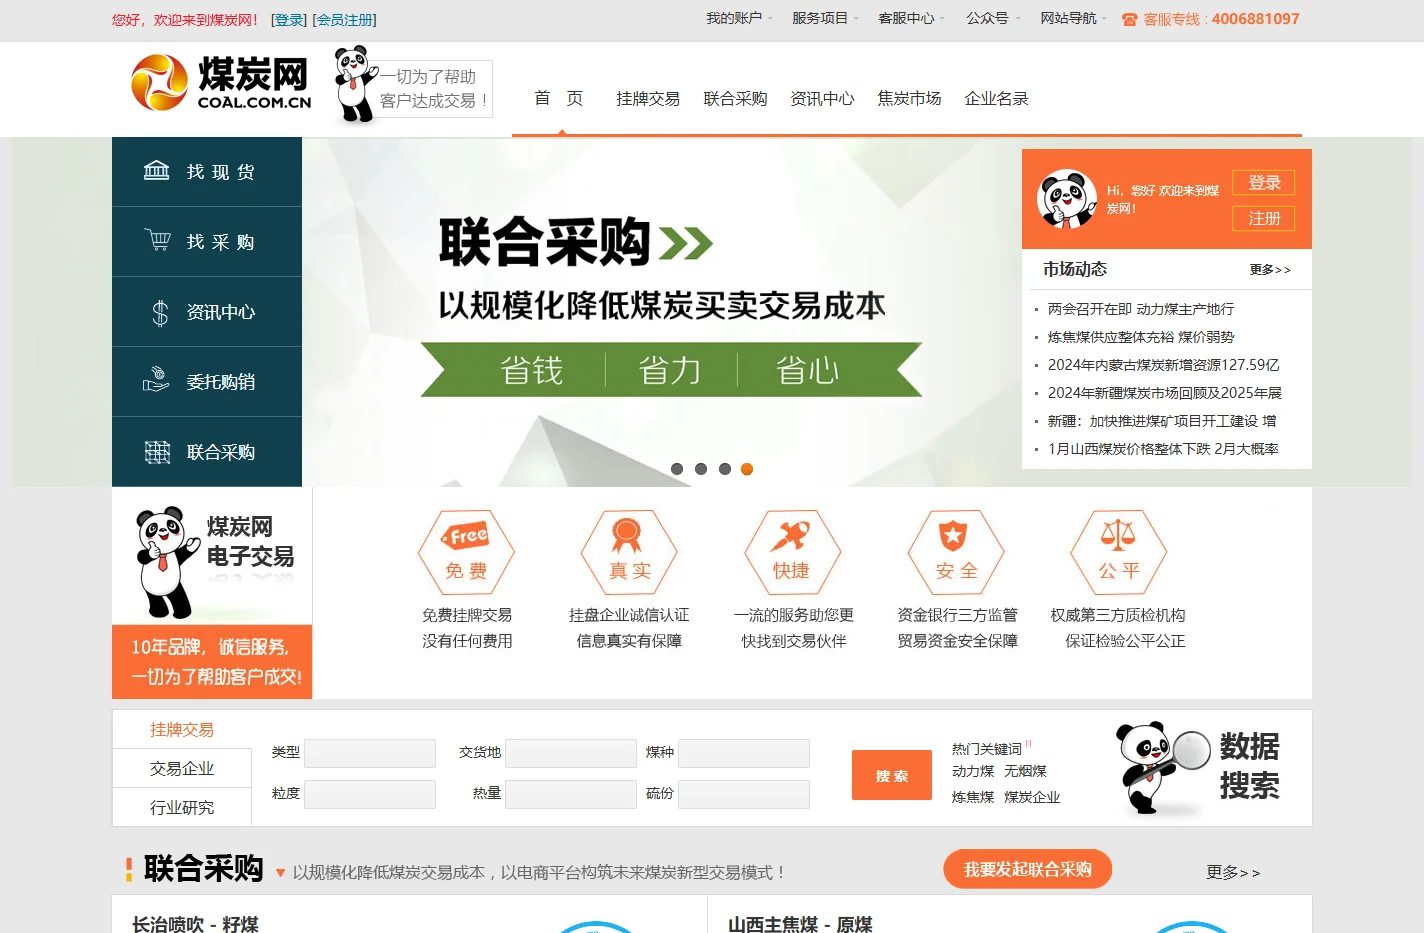Click hot keyword 煤炭企业

click(x=1032, y=797)
